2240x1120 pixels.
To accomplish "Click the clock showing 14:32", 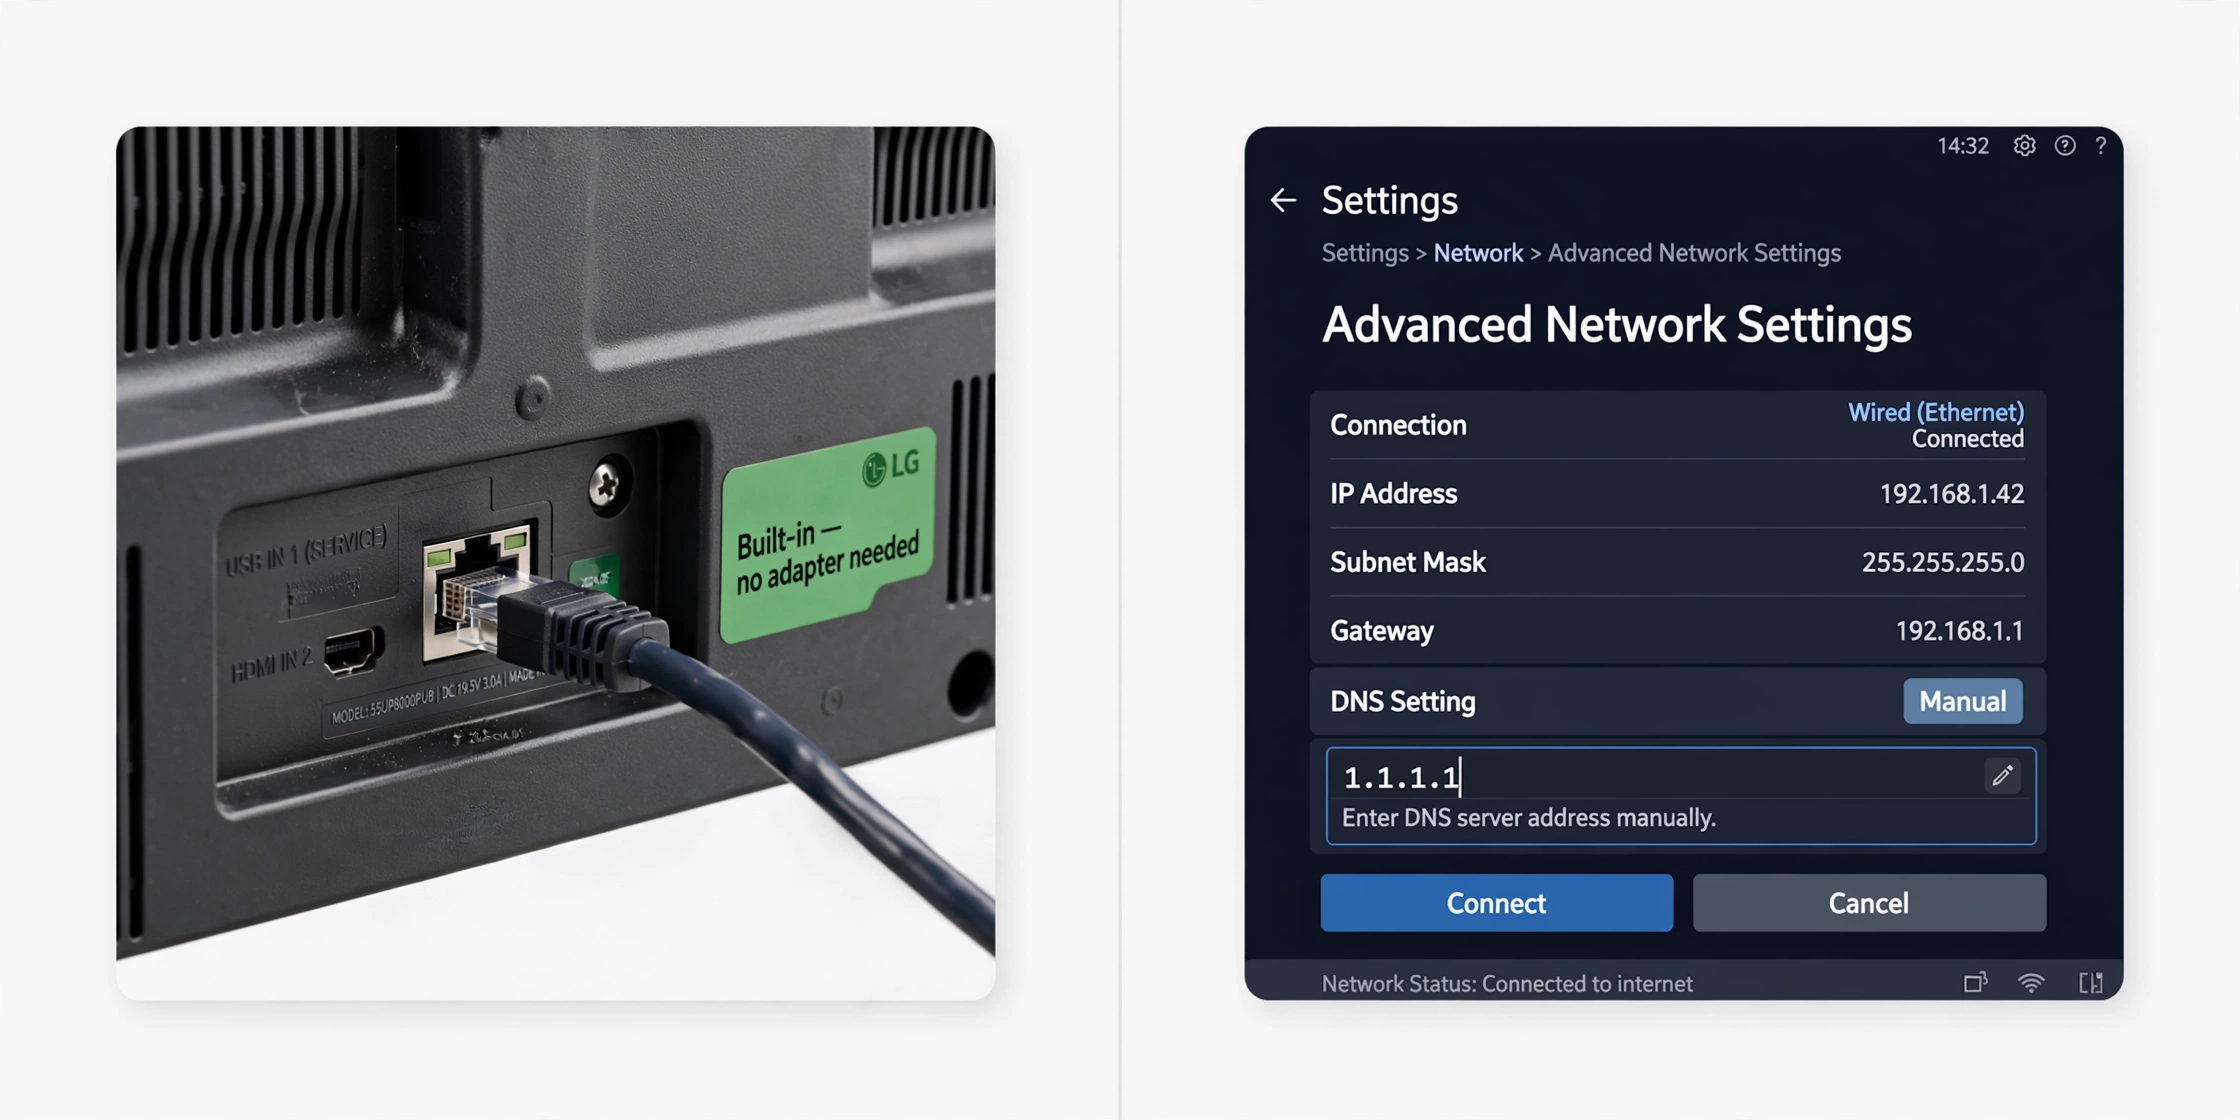I will pyautogui.click(x=1963, y=146).
